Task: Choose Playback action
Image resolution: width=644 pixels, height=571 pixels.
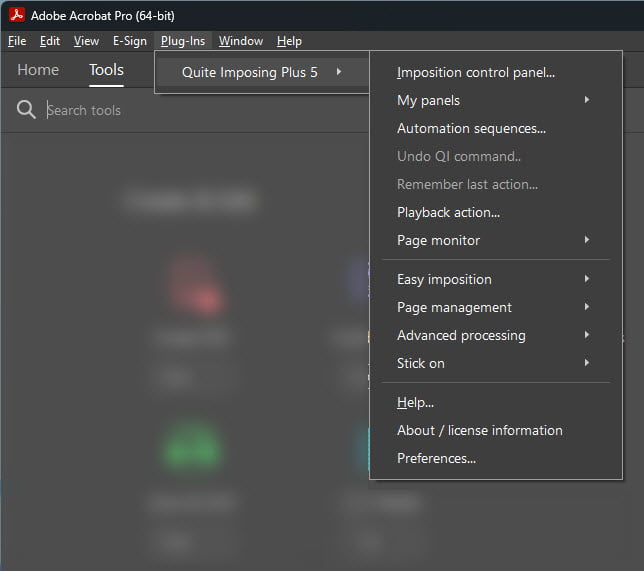Action: coord(496,212)
